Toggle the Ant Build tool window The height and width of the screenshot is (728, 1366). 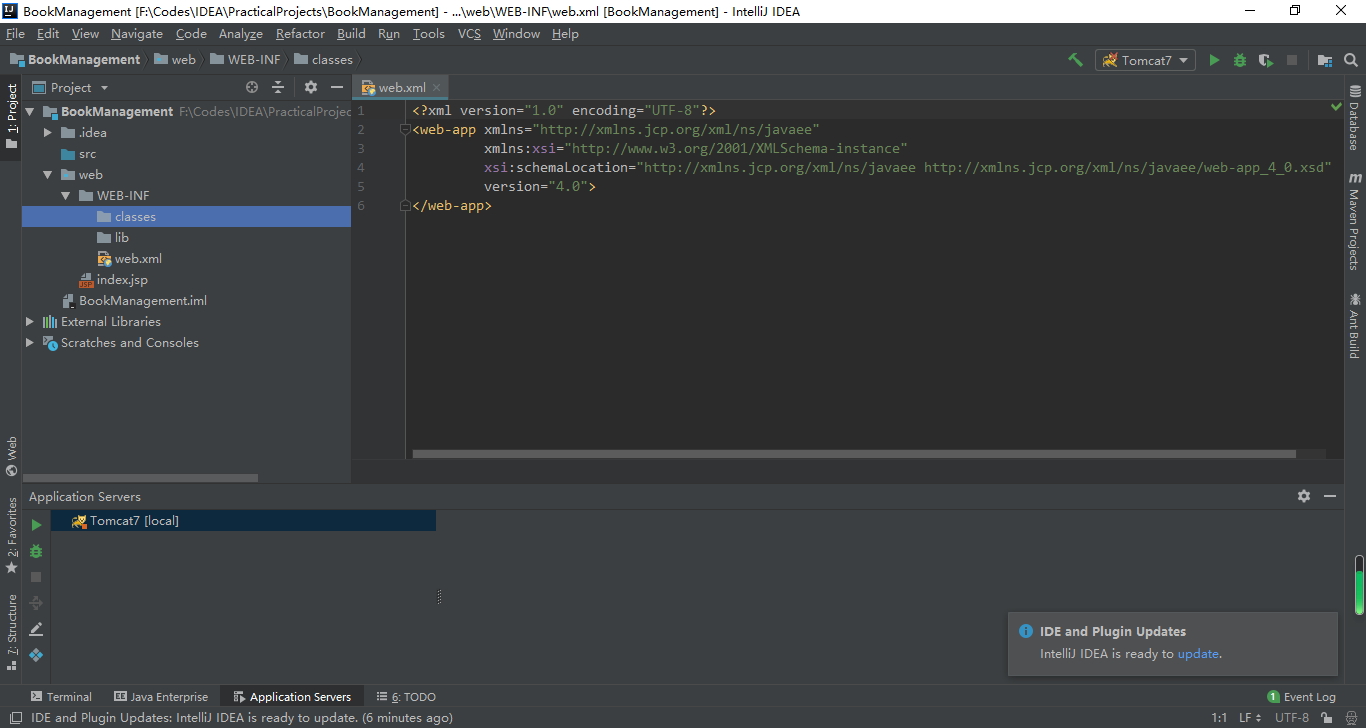click(1355, 325)
